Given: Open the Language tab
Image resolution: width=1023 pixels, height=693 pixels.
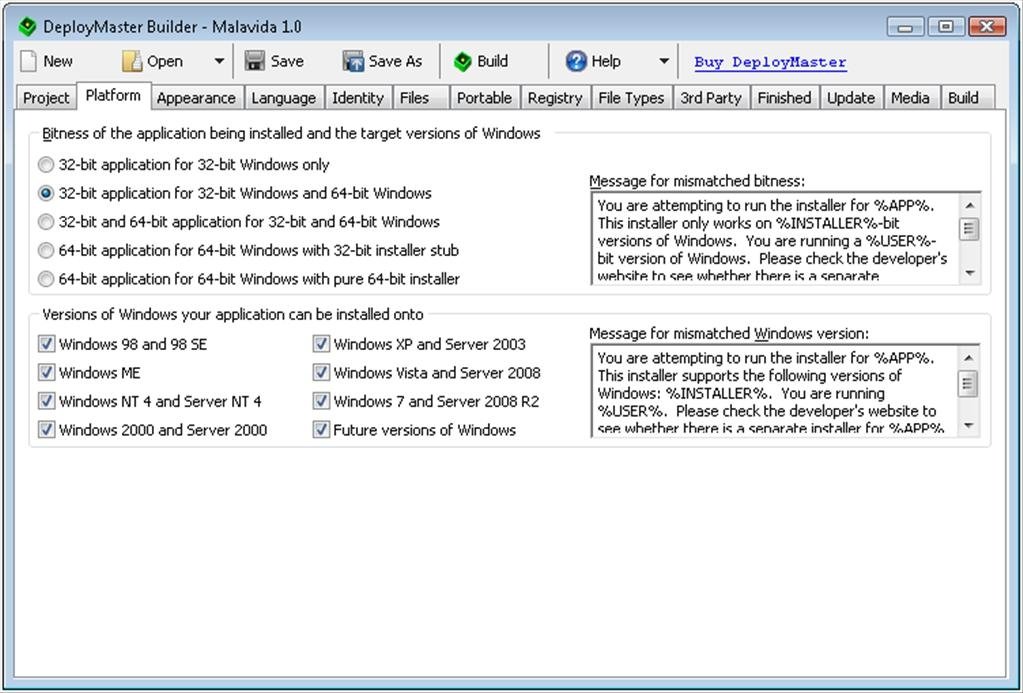Looking at the screenshot, I should click(284, 98).
